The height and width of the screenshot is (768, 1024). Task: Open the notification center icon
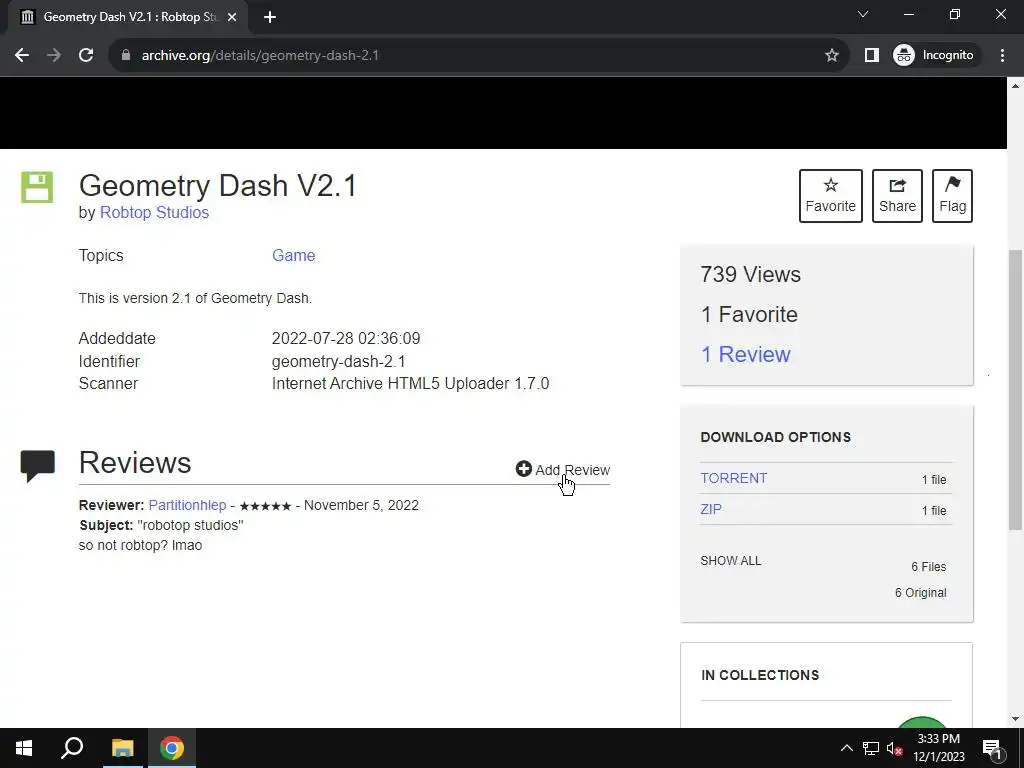coord(991,748)
